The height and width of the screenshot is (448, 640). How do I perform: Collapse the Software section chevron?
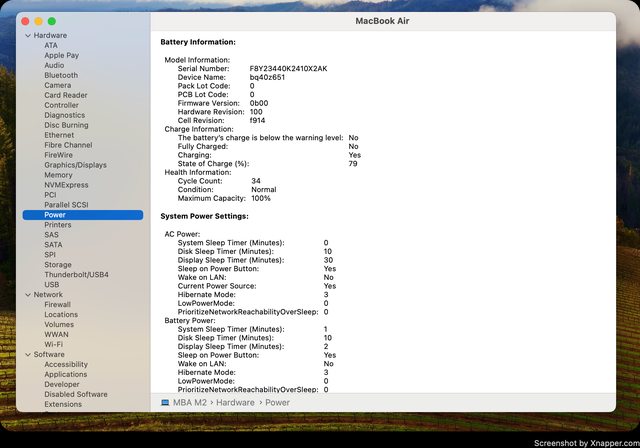28,355
